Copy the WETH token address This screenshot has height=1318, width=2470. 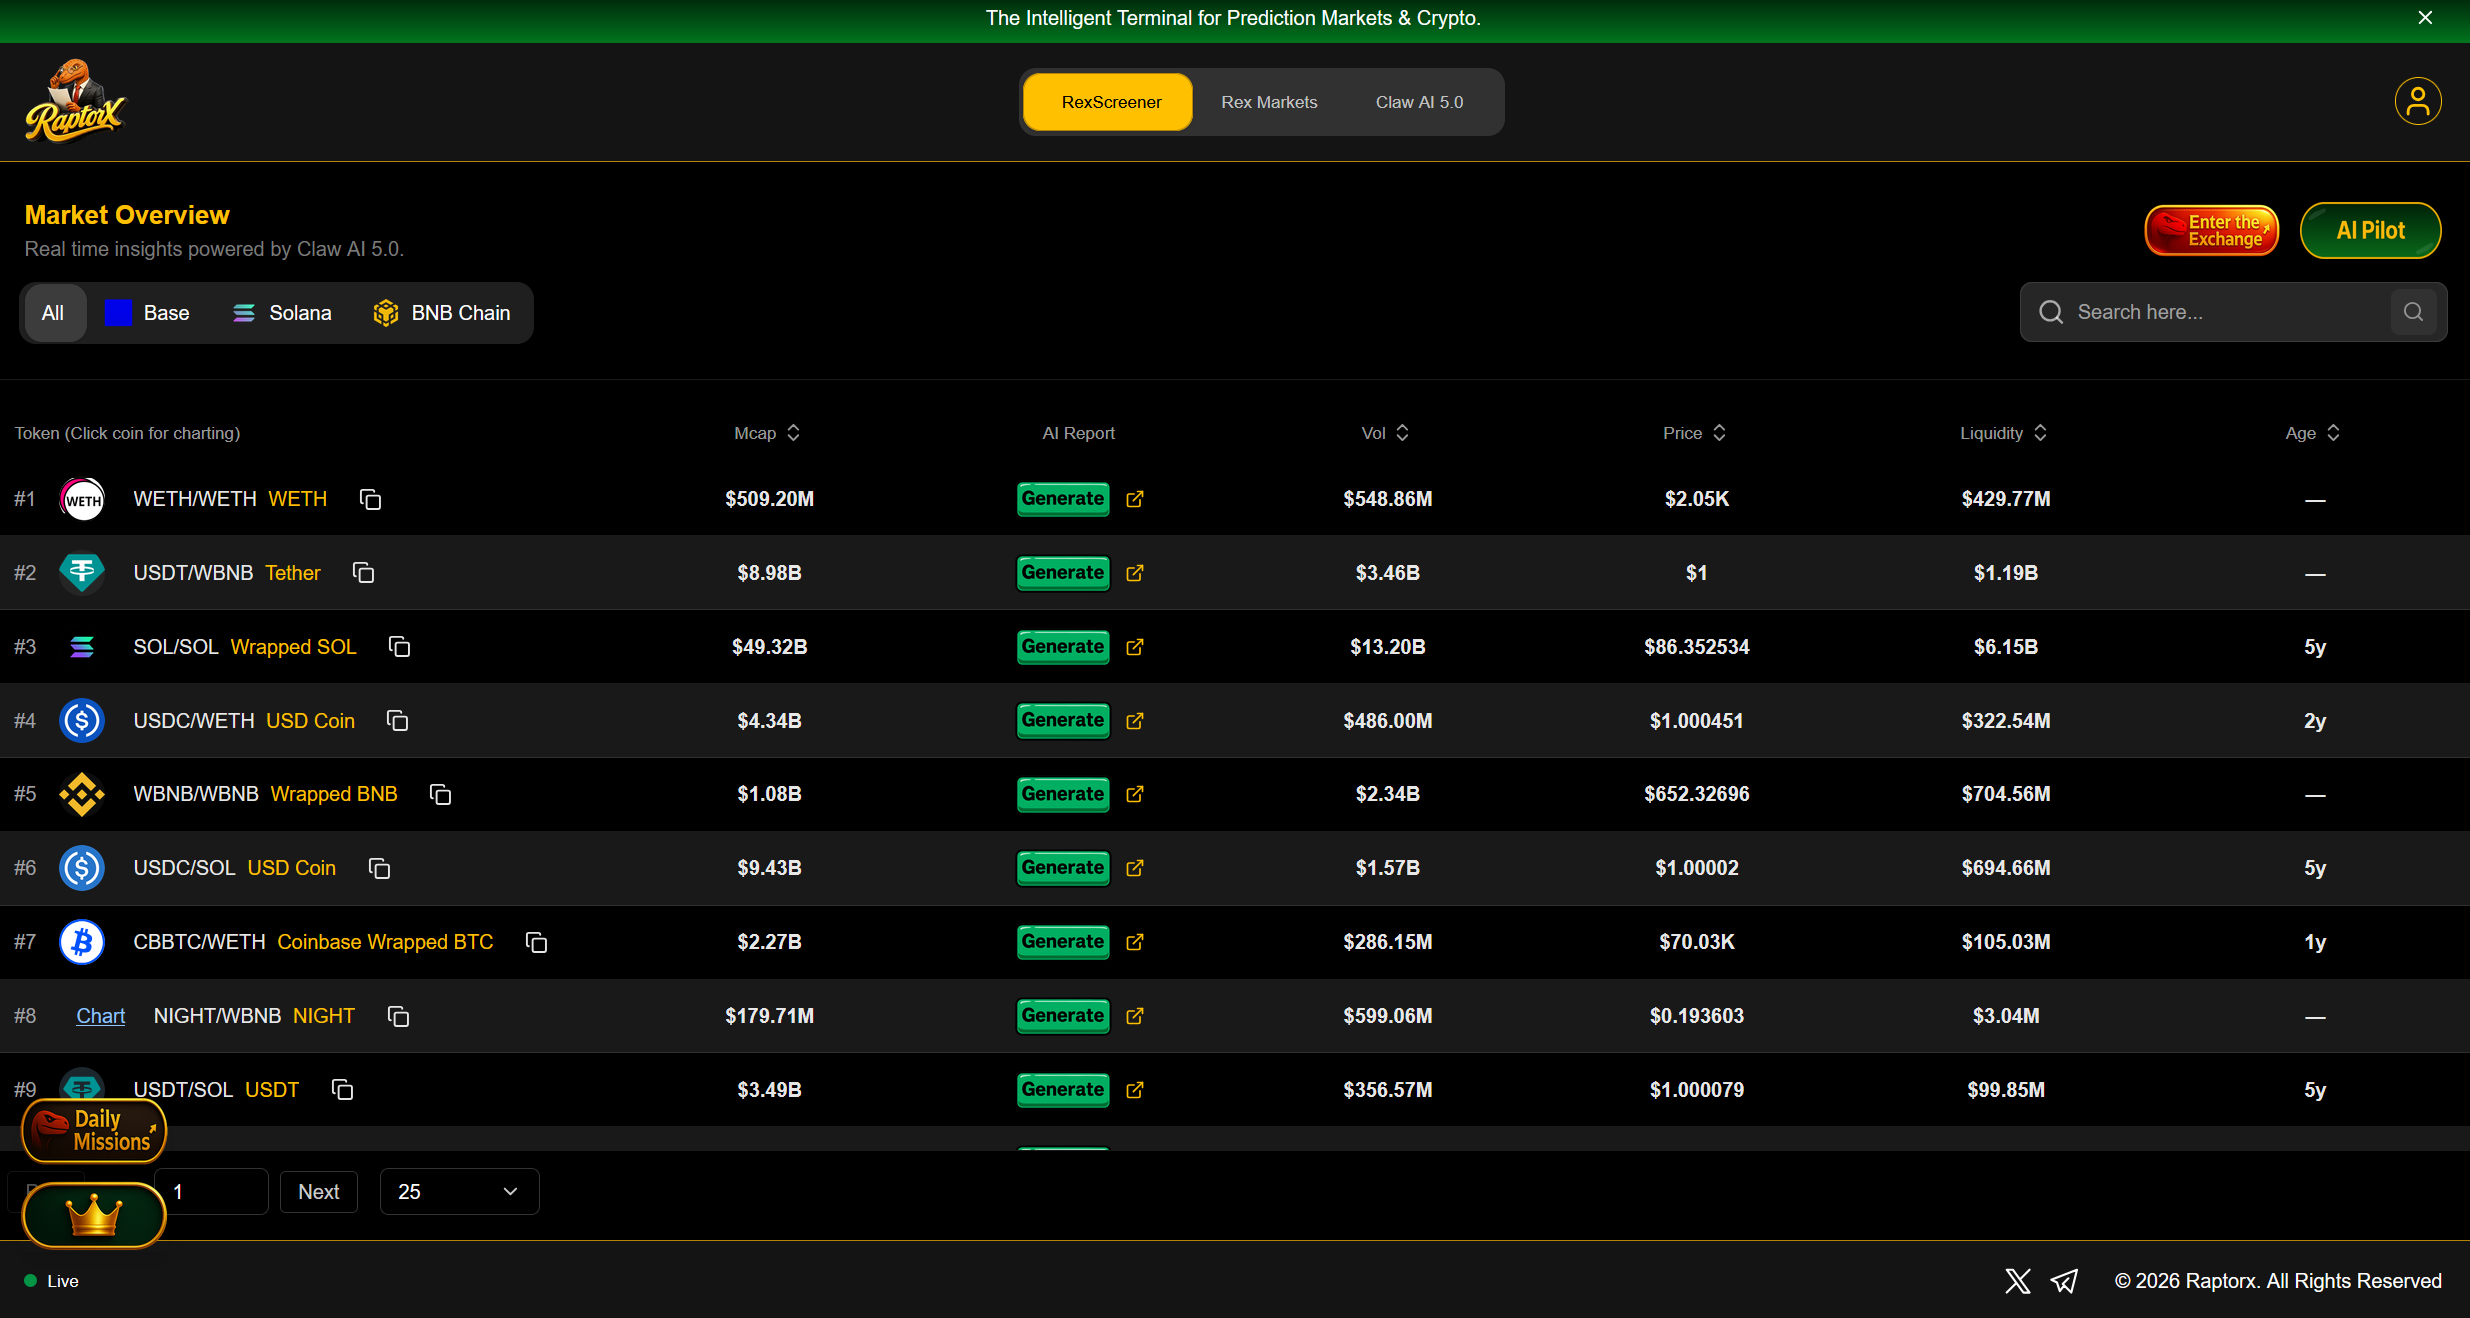pyautogui.click(x=370, y=499)
